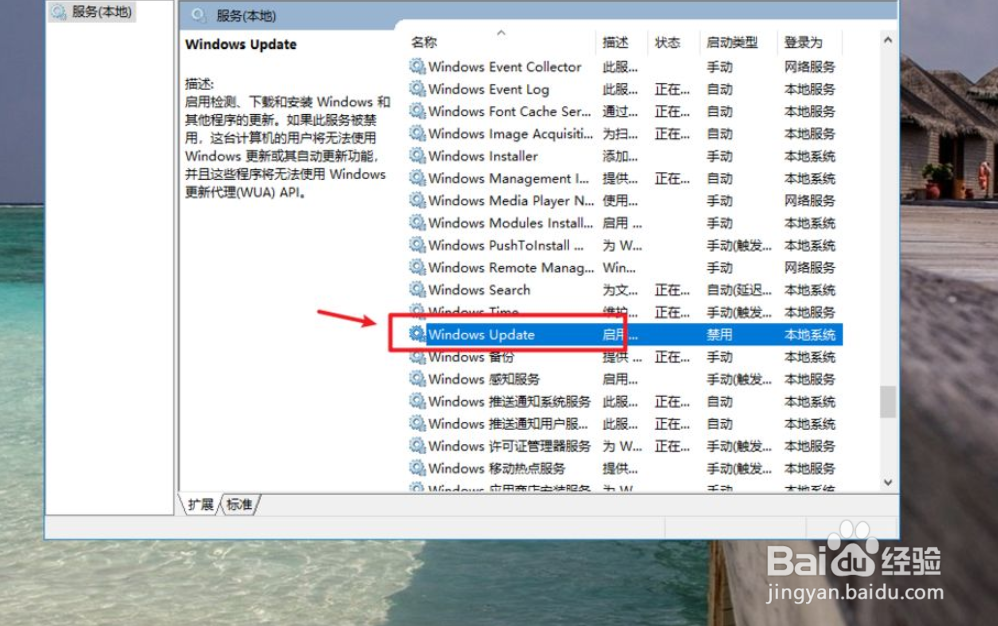Select Windows Event Collector service name

505,66
